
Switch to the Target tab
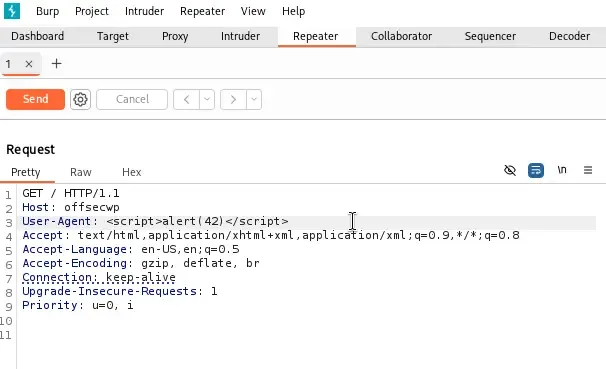[x=112, y=36]
